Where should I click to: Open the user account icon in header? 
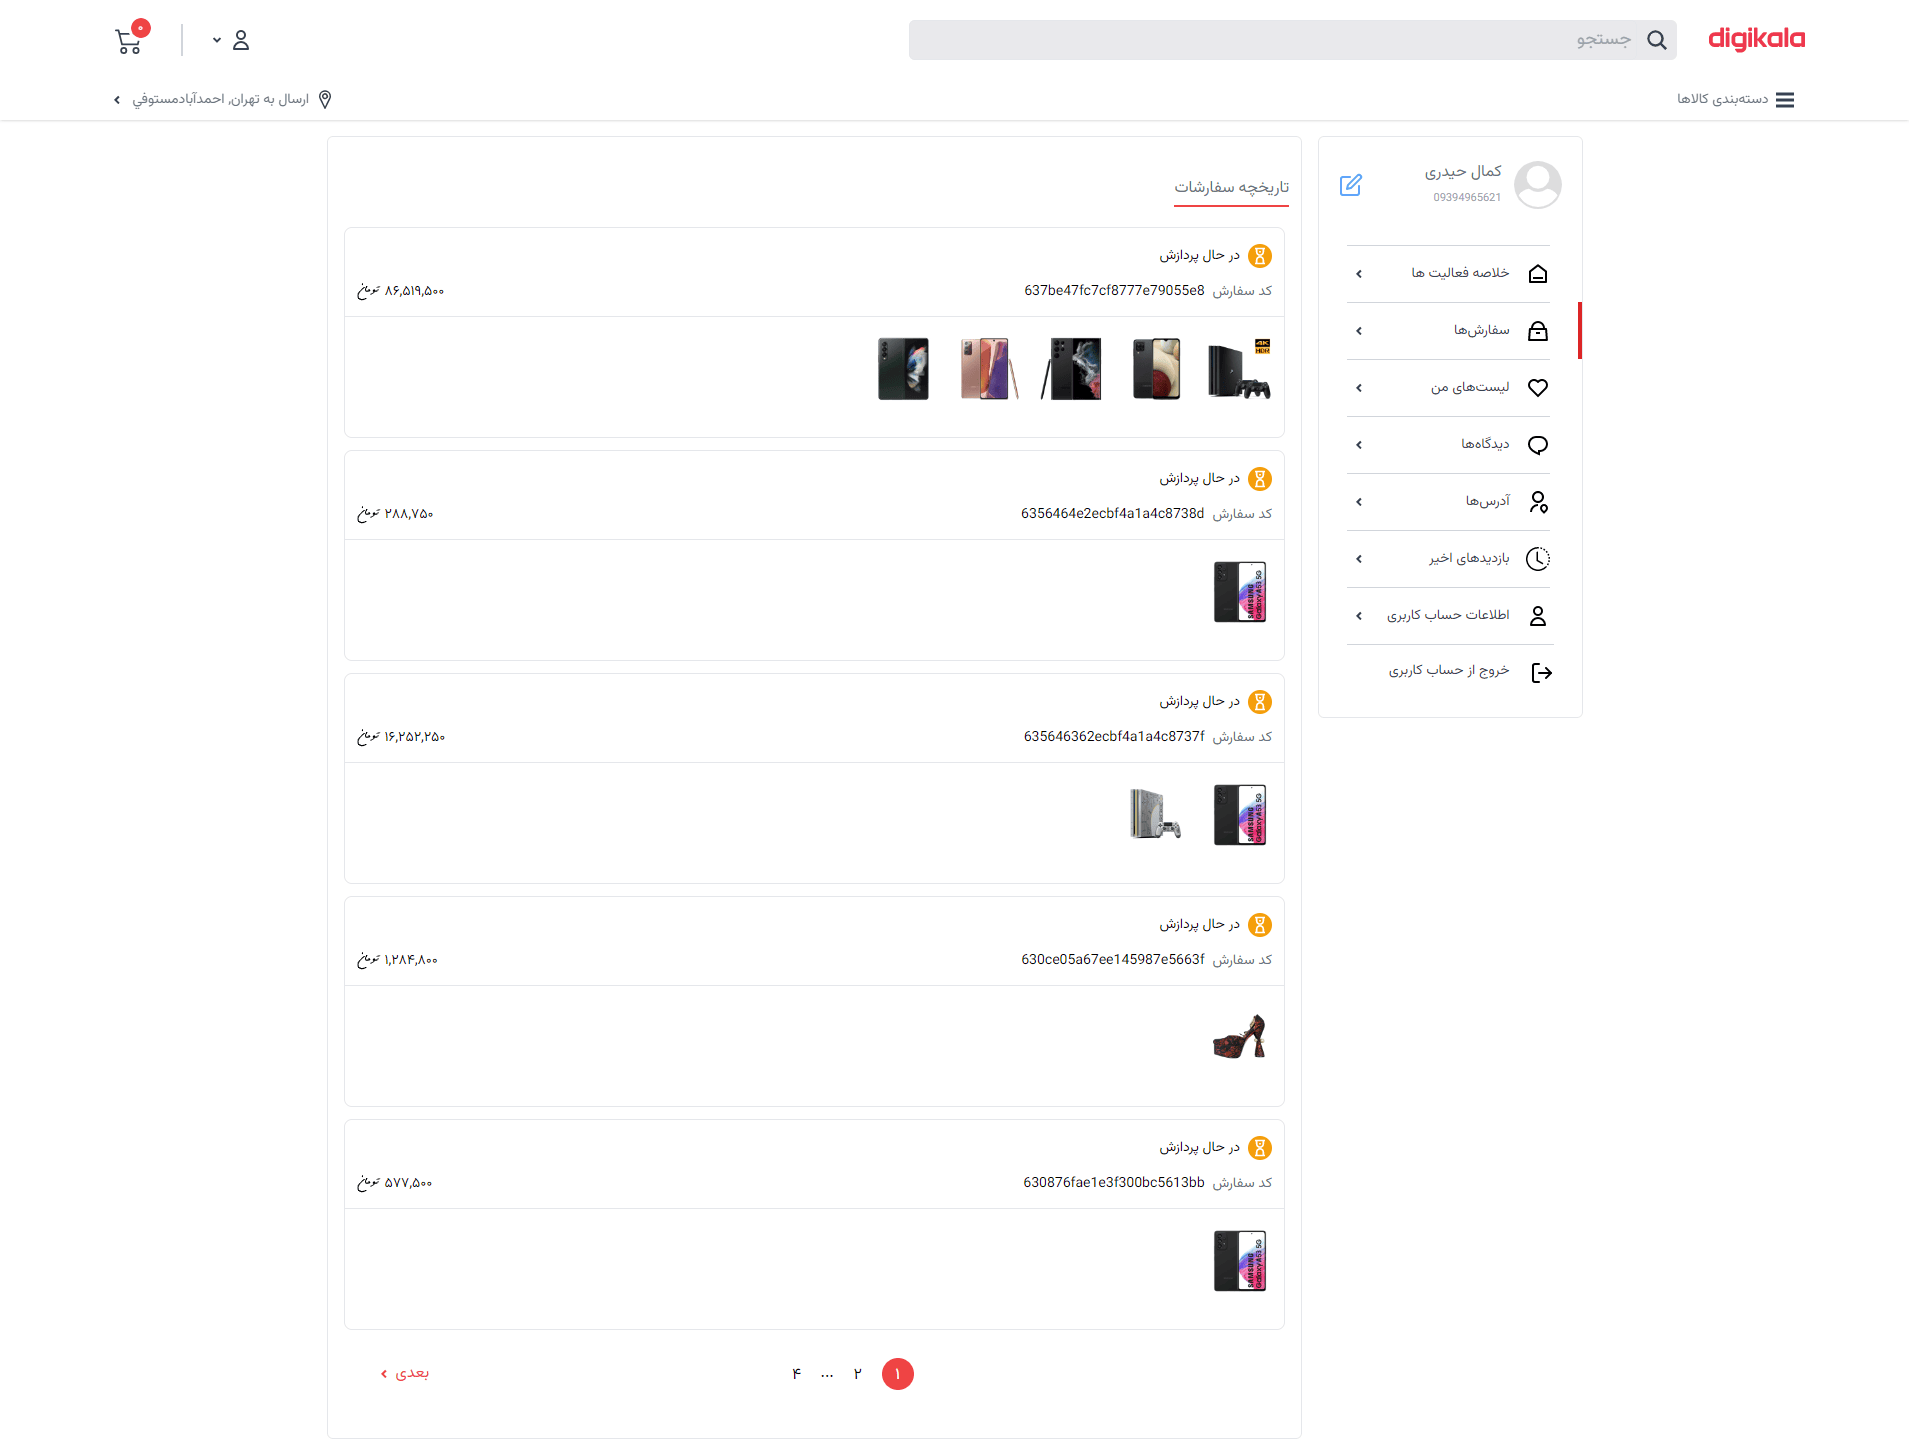241,40
